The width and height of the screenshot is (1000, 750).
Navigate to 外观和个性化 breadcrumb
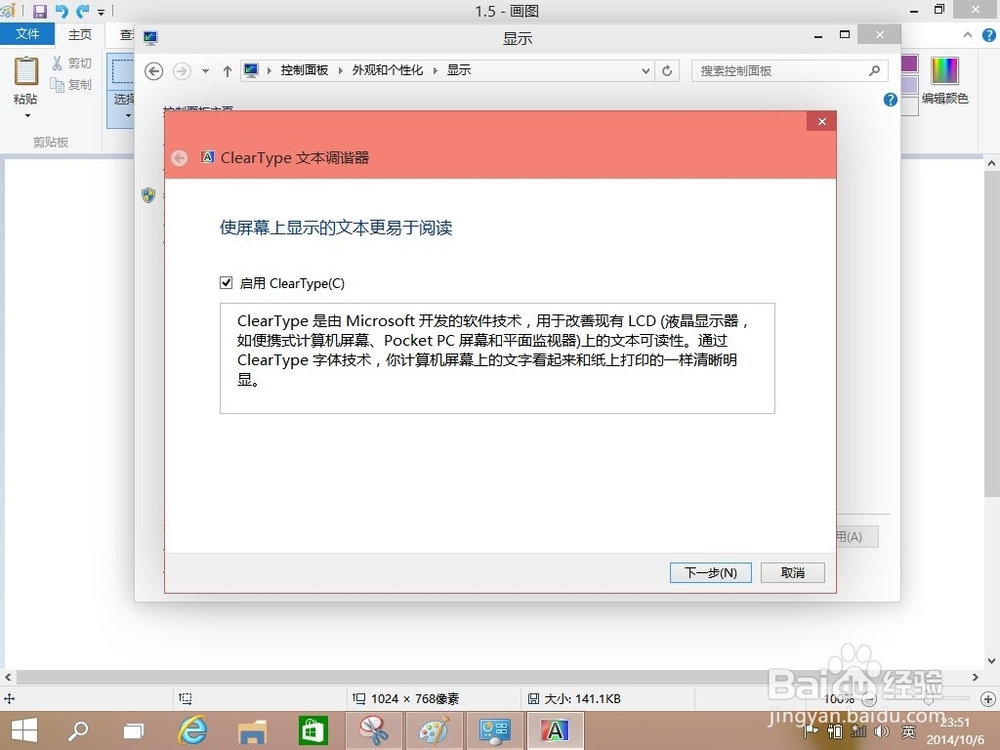[x=387, y=70]
